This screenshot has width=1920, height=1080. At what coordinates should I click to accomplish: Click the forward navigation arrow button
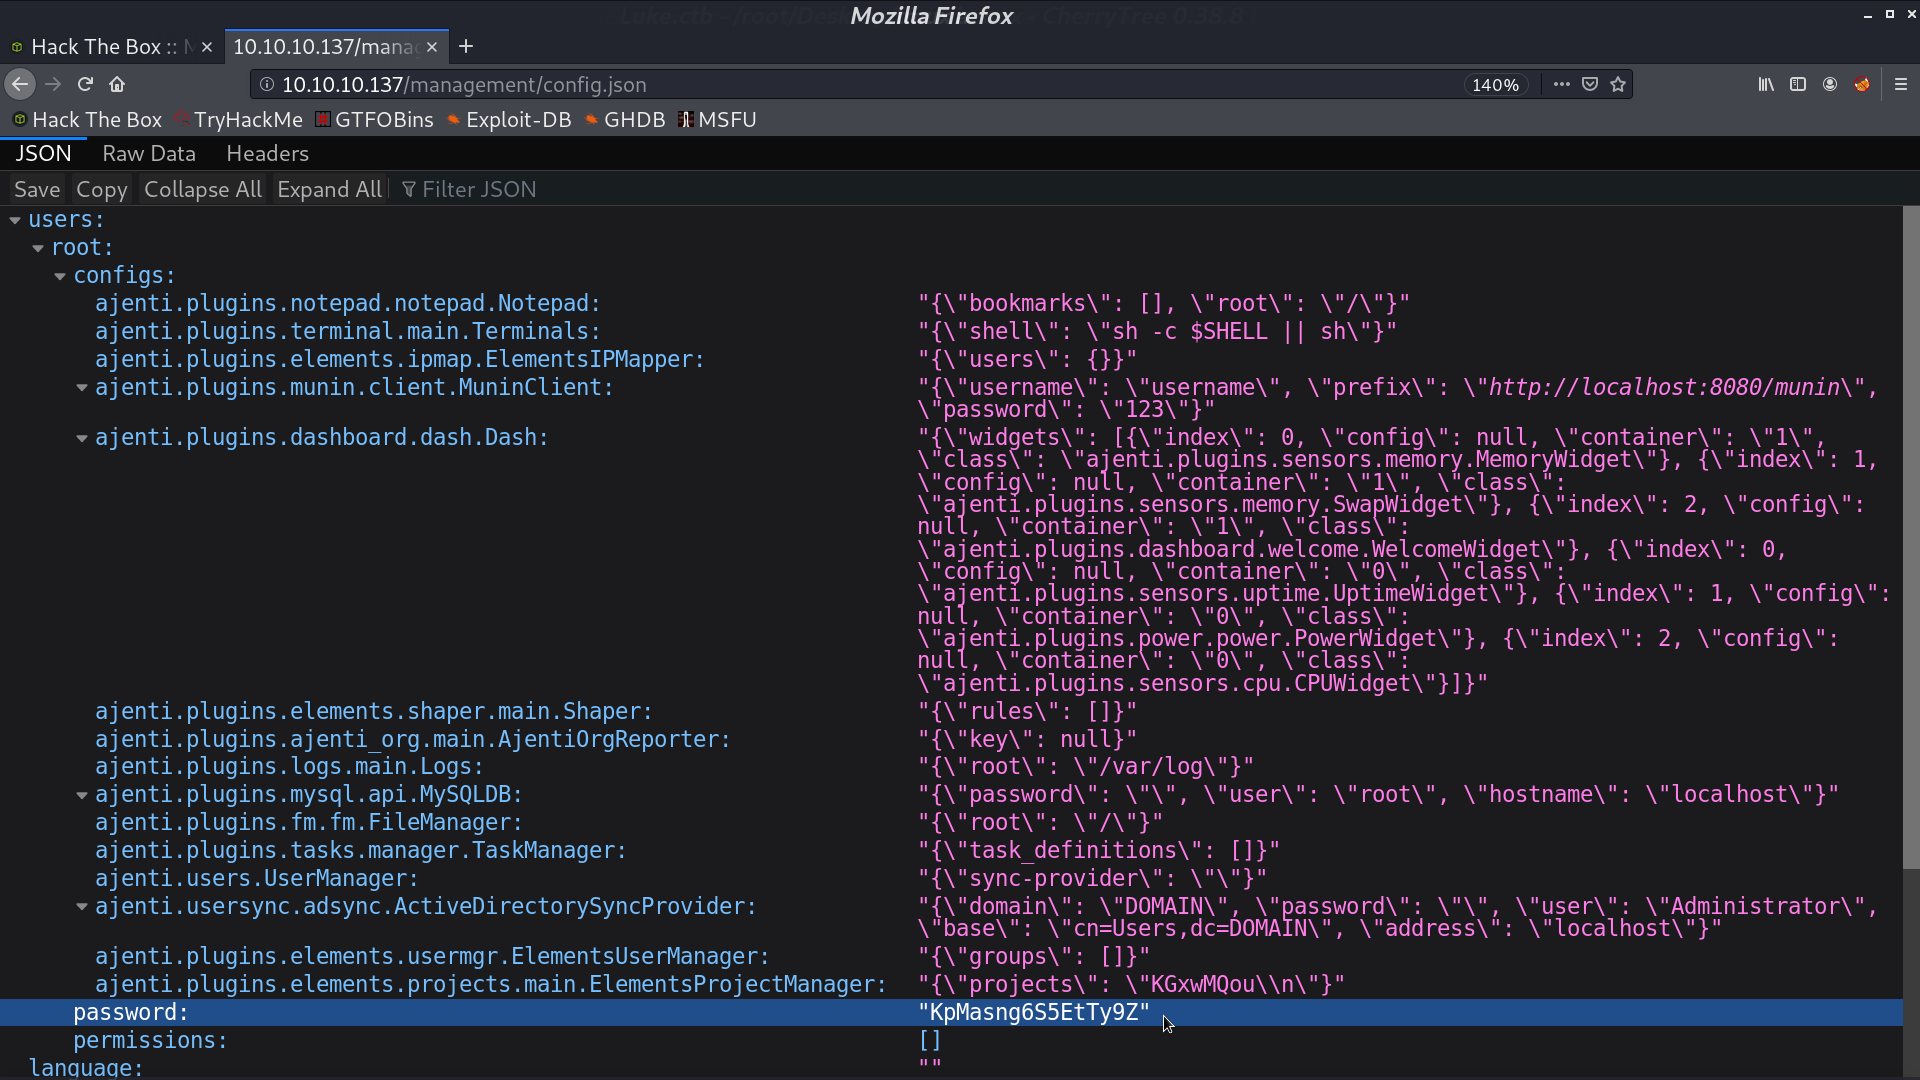point(51,84)
